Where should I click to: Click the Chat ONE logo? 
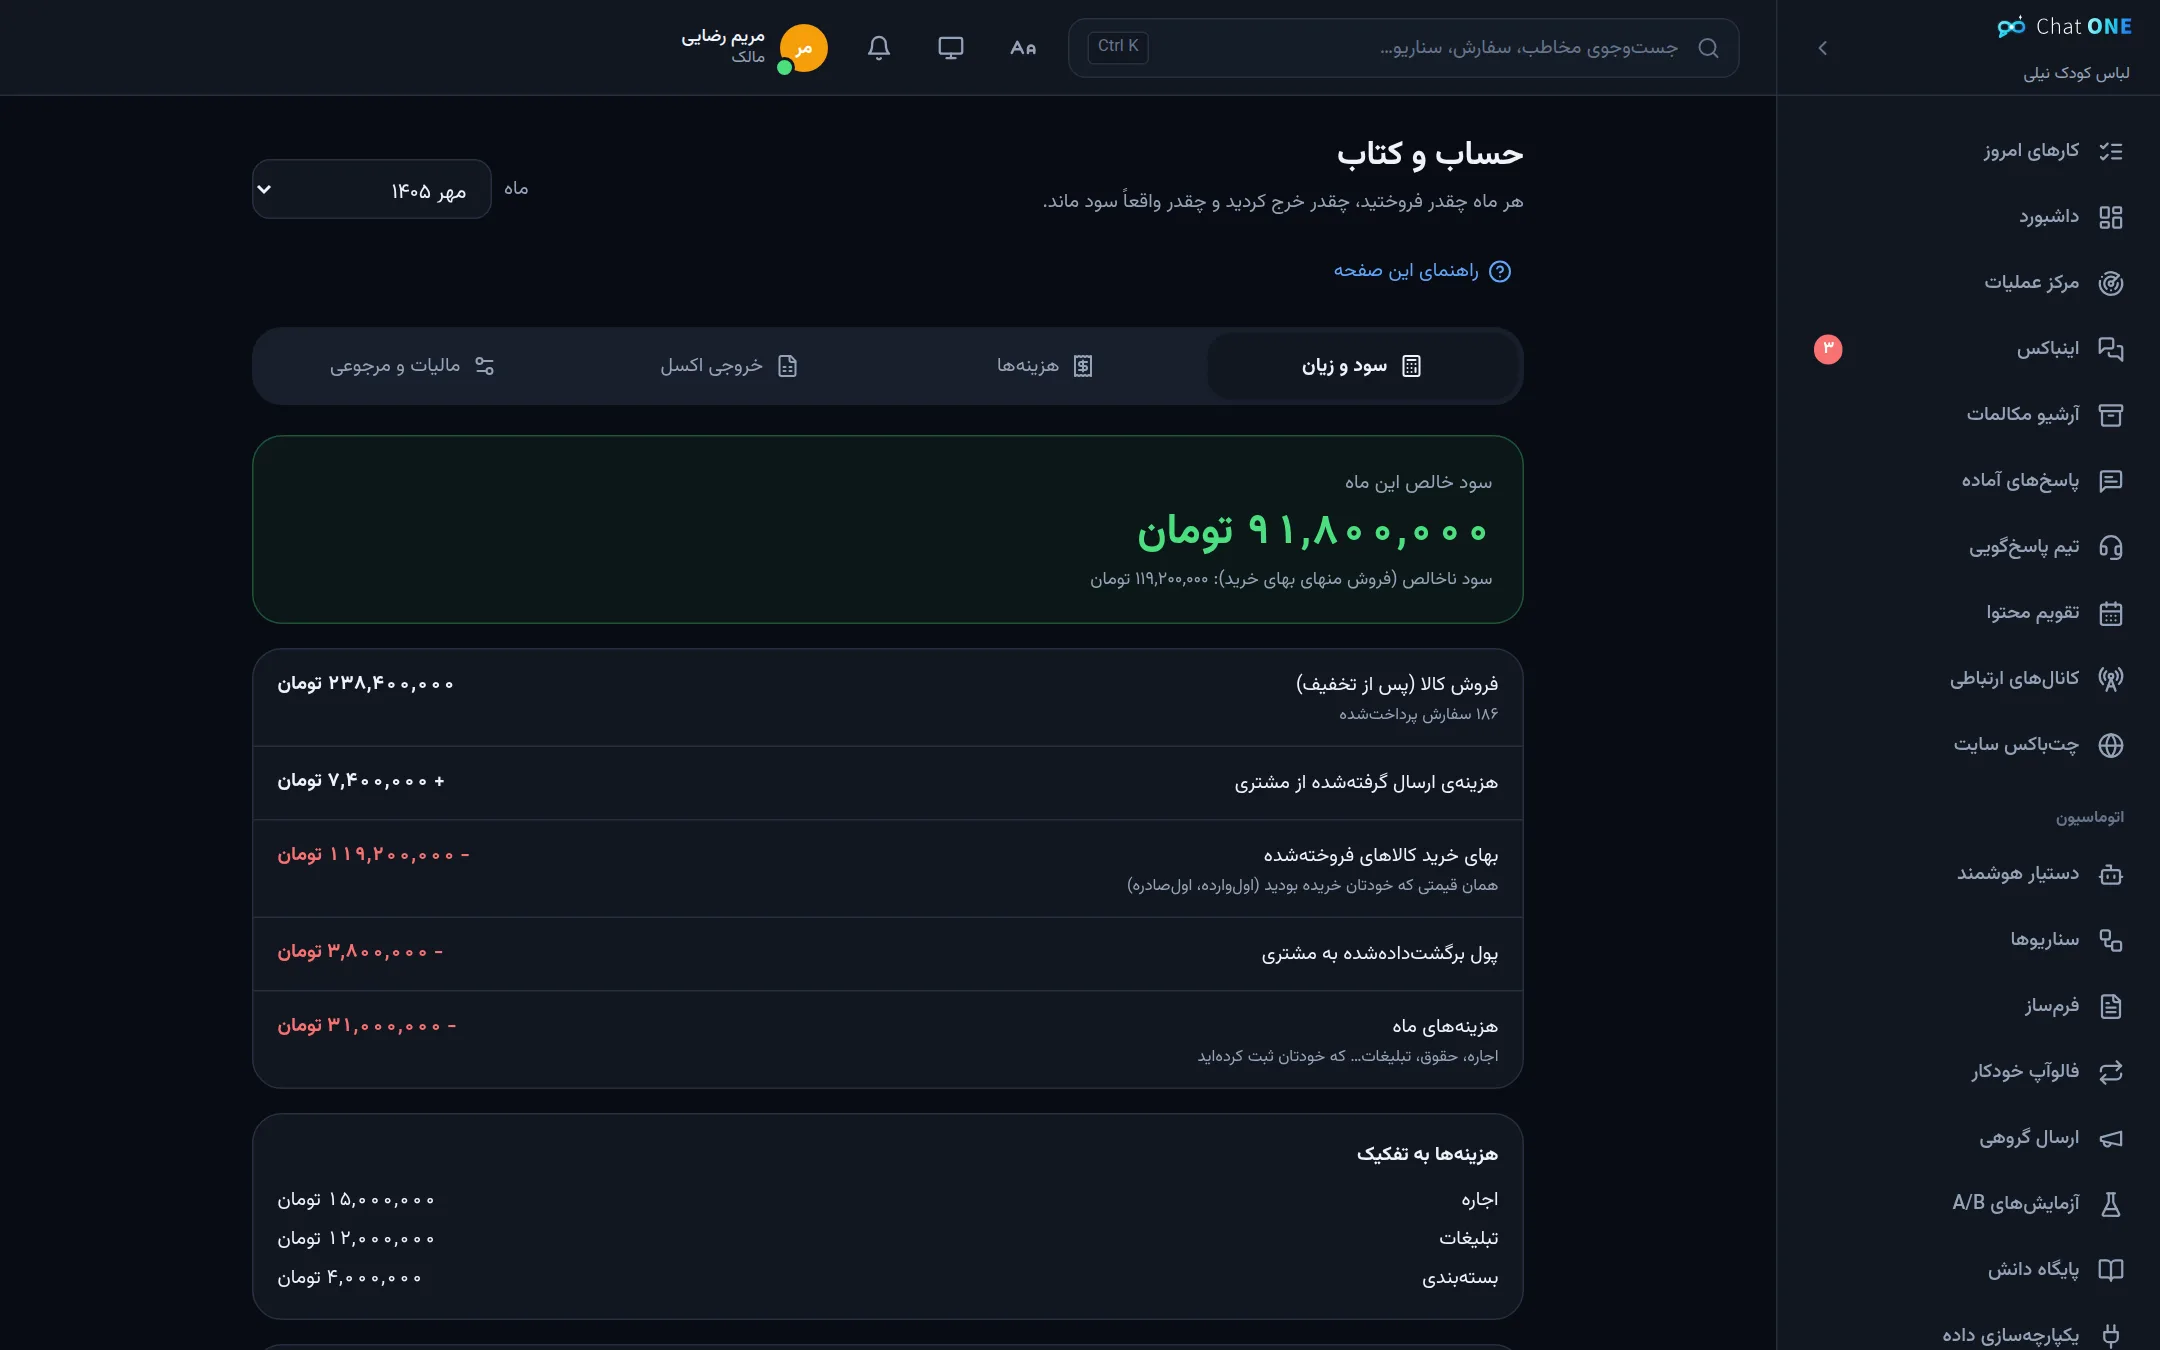[x=2064, y=27]
